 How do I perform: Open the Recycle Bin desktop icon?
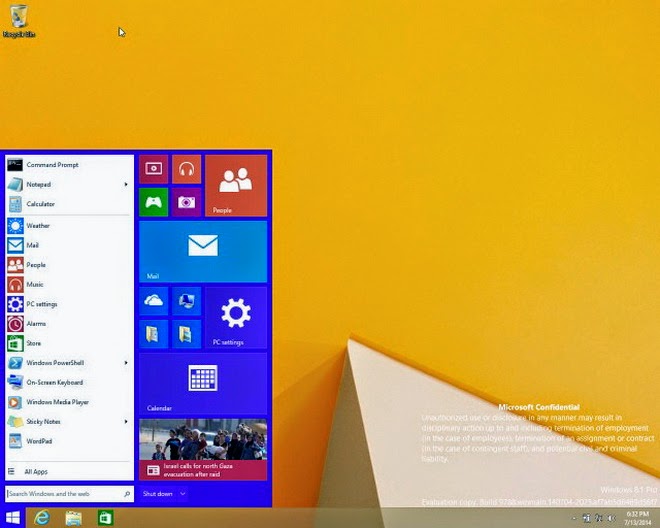[x=19, y=21]
